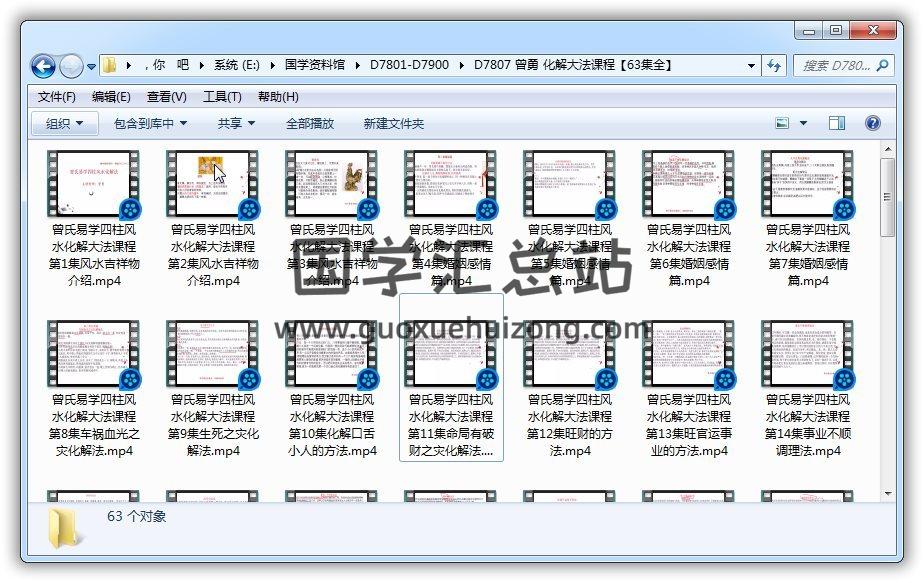Select the 第8集车祸血光之灾 video icon
This screenshot has width=924, height=583.
(94, 354)
